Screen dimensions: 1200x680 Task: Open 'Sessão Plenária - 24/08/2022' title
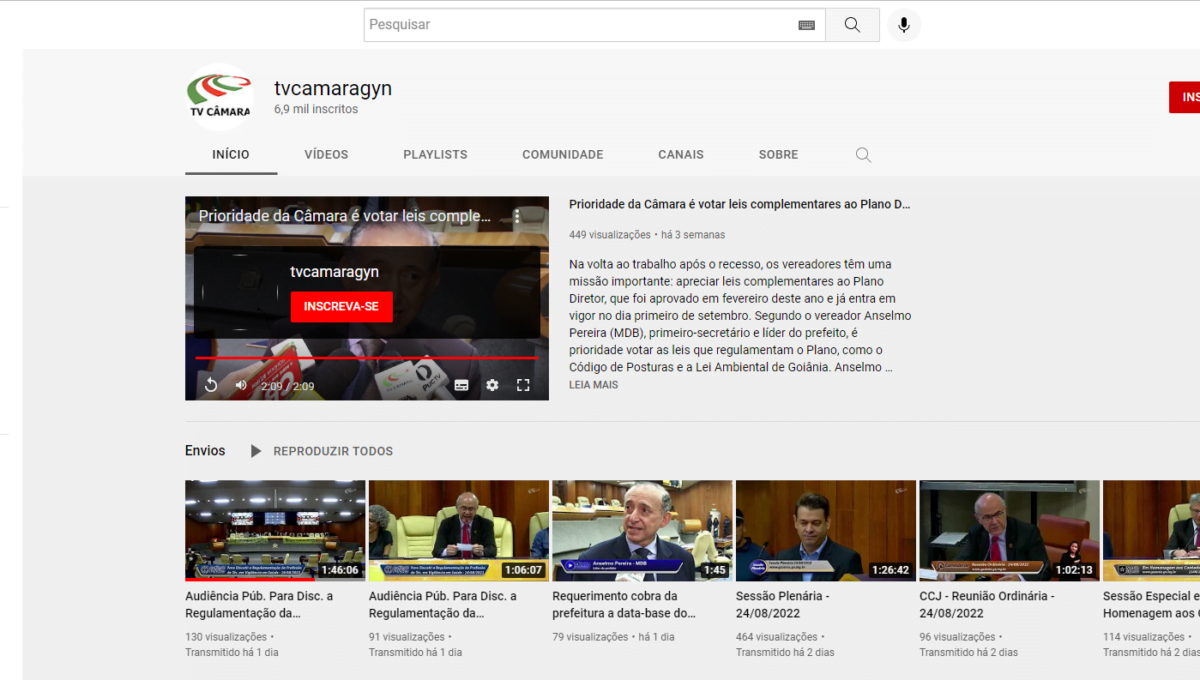pyautogui.click(x=783, y=605)
